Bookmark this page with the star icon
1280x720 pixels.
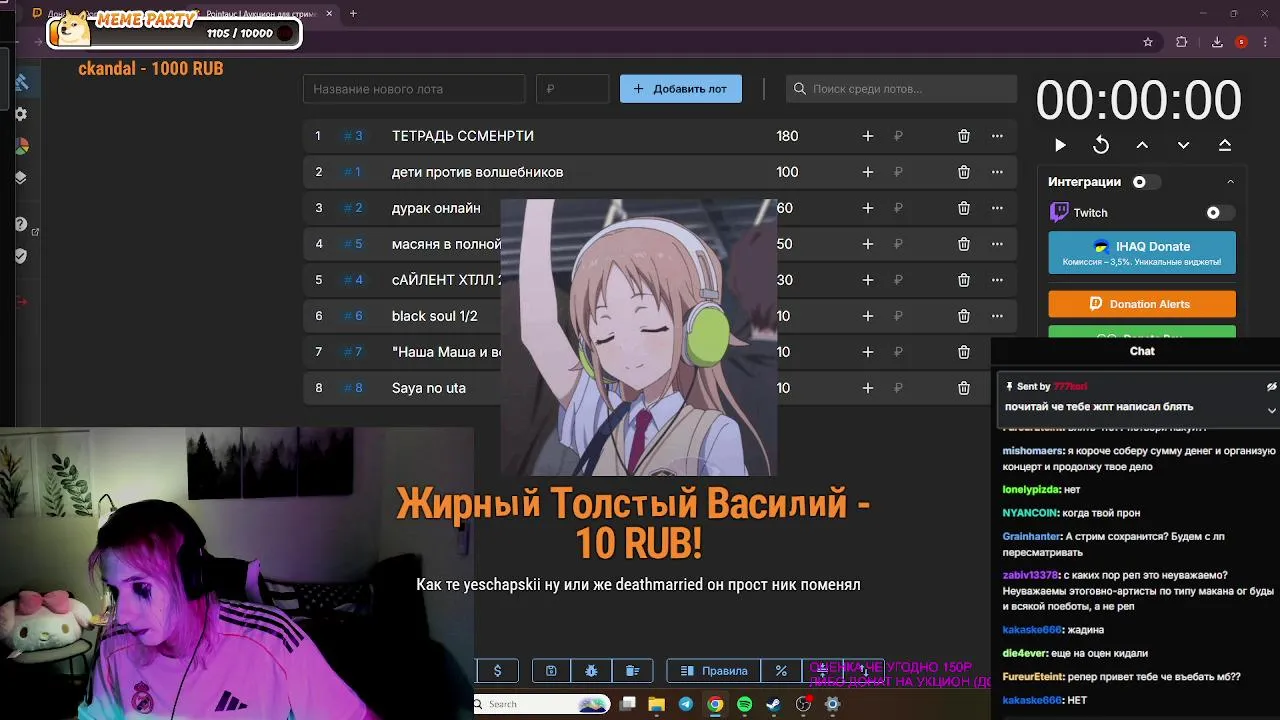[1148, 42]
